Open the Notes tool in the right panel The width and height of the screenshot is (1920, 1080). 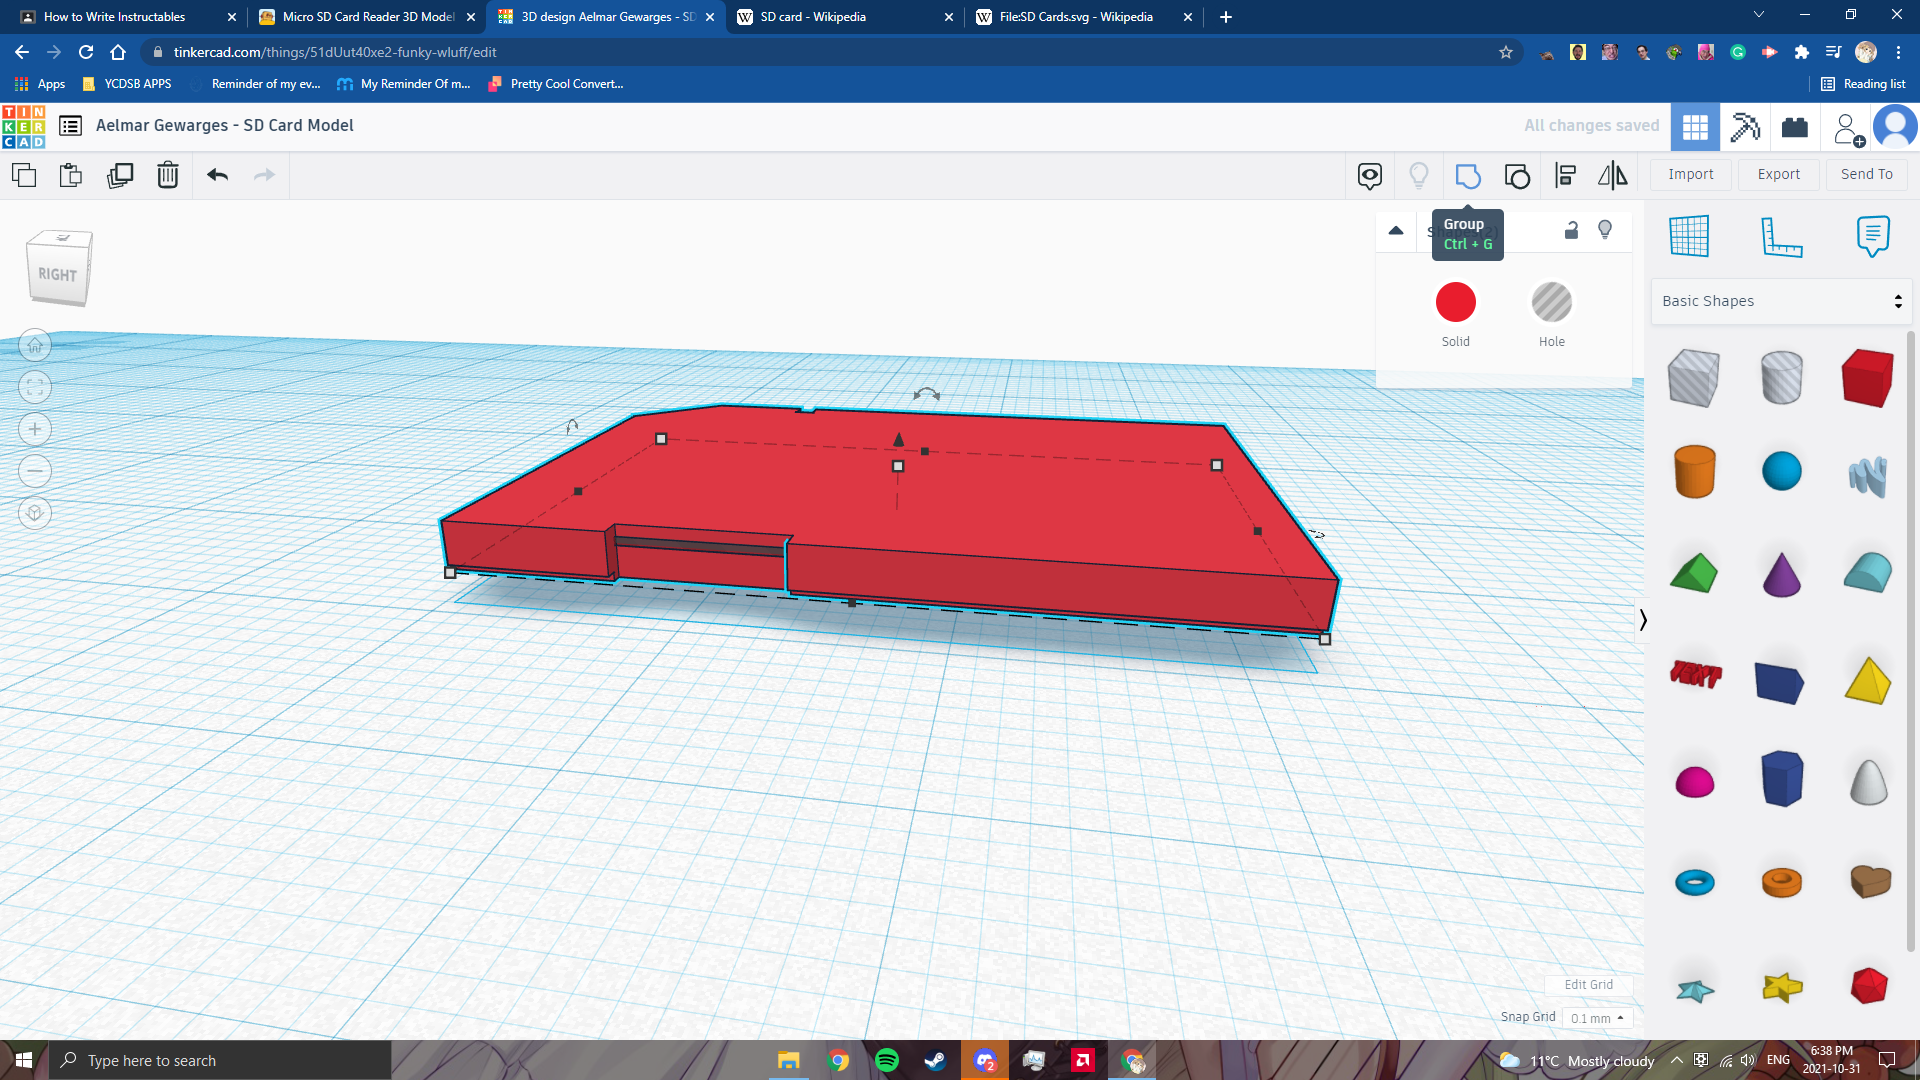[x=1872, y=237]
